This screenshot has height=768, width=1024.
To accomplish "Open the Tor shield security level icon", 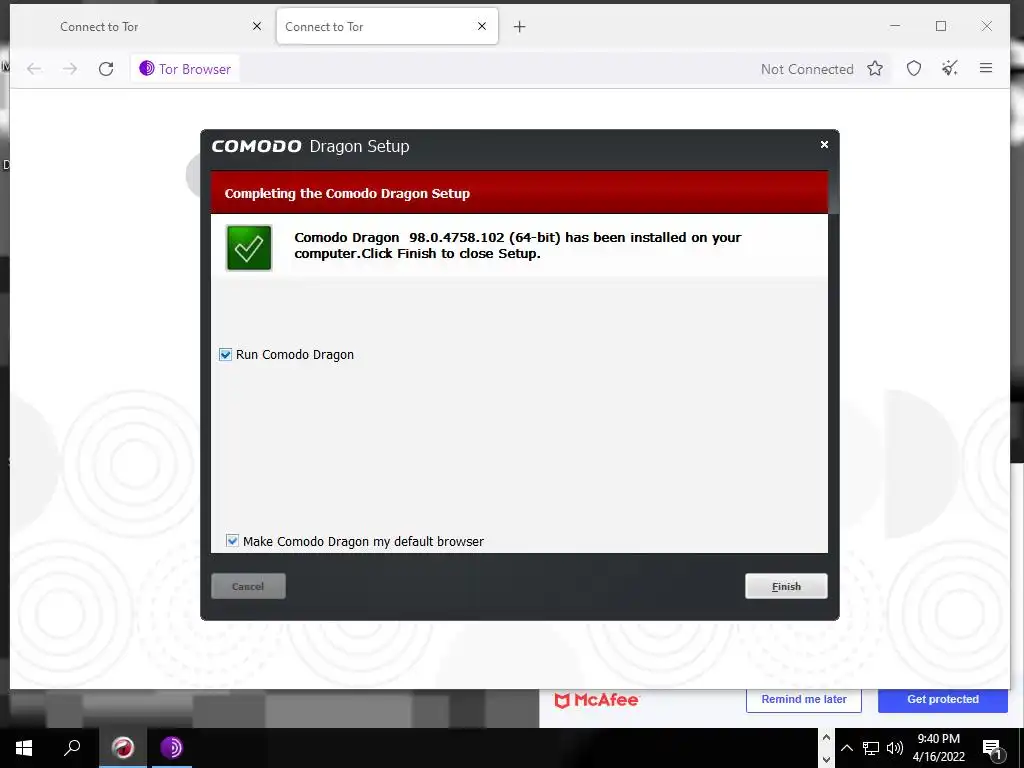I will coord(914,69).
